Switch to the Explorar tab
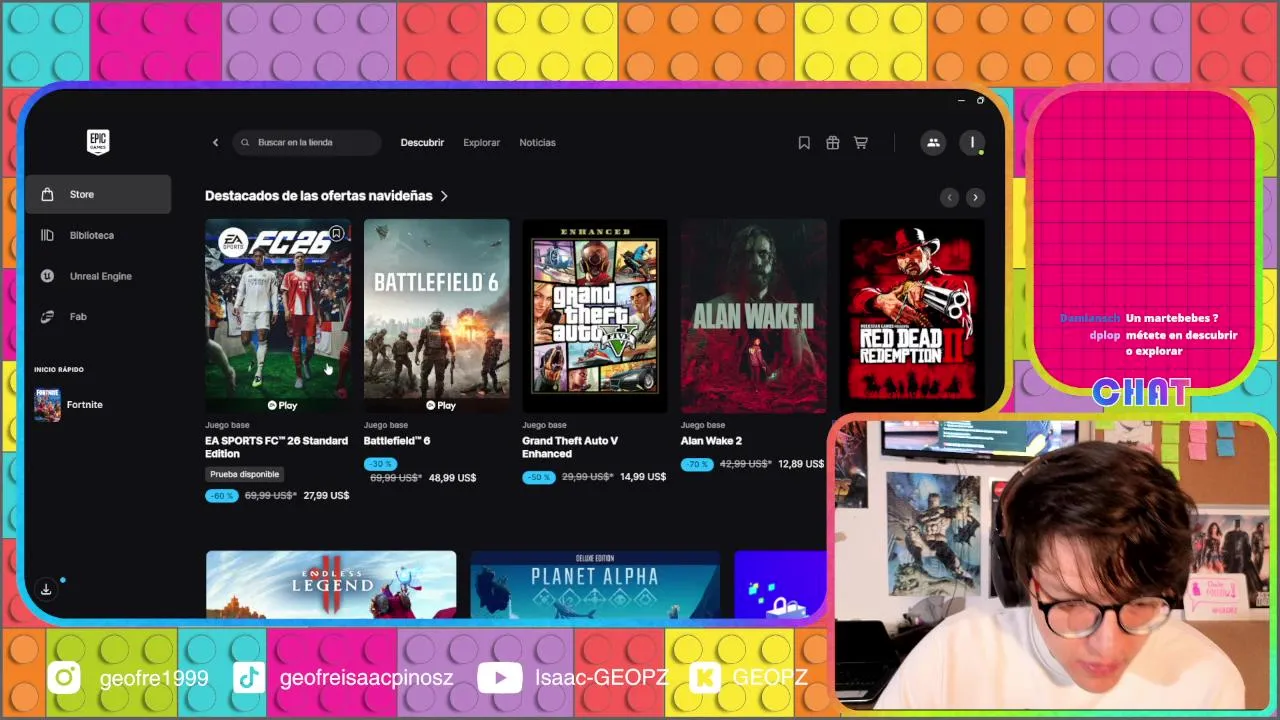1280x720 pixels. click(481, 142)
